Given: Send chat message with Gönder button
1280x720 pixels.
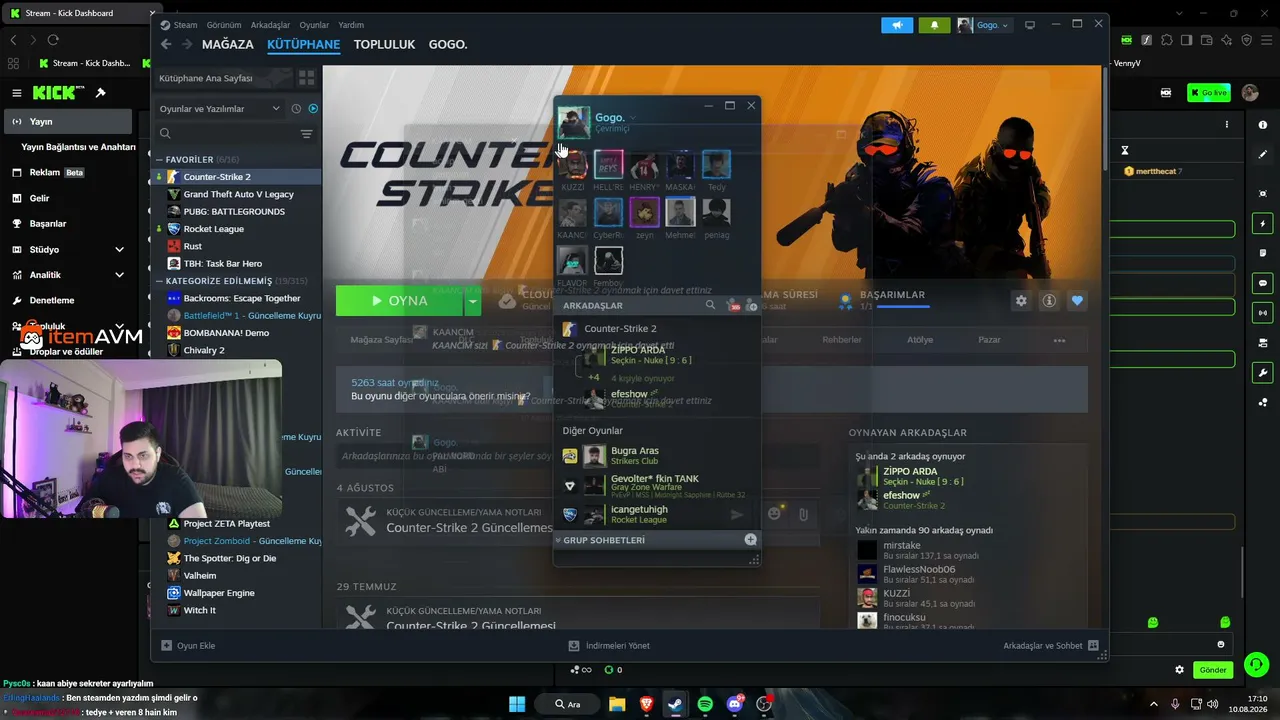Looking at the screenshot, I should point(1213,670).
